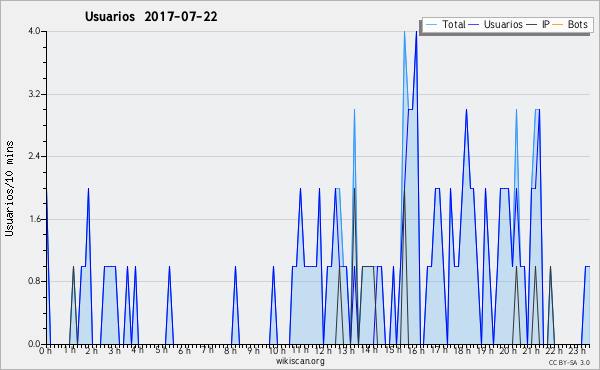
Task: Click the 15 h x-axis label
Action: click(x=393, y=350)
